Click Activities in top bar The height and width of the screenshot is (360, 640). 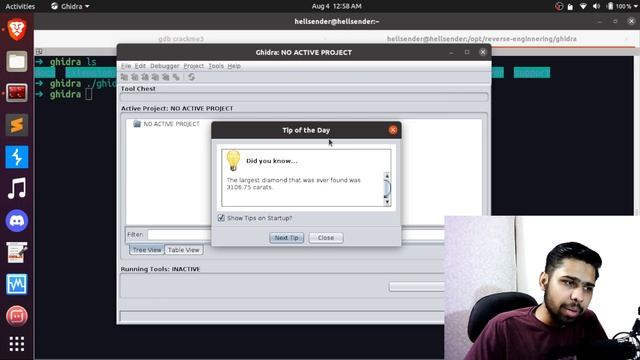pos(20,6)
